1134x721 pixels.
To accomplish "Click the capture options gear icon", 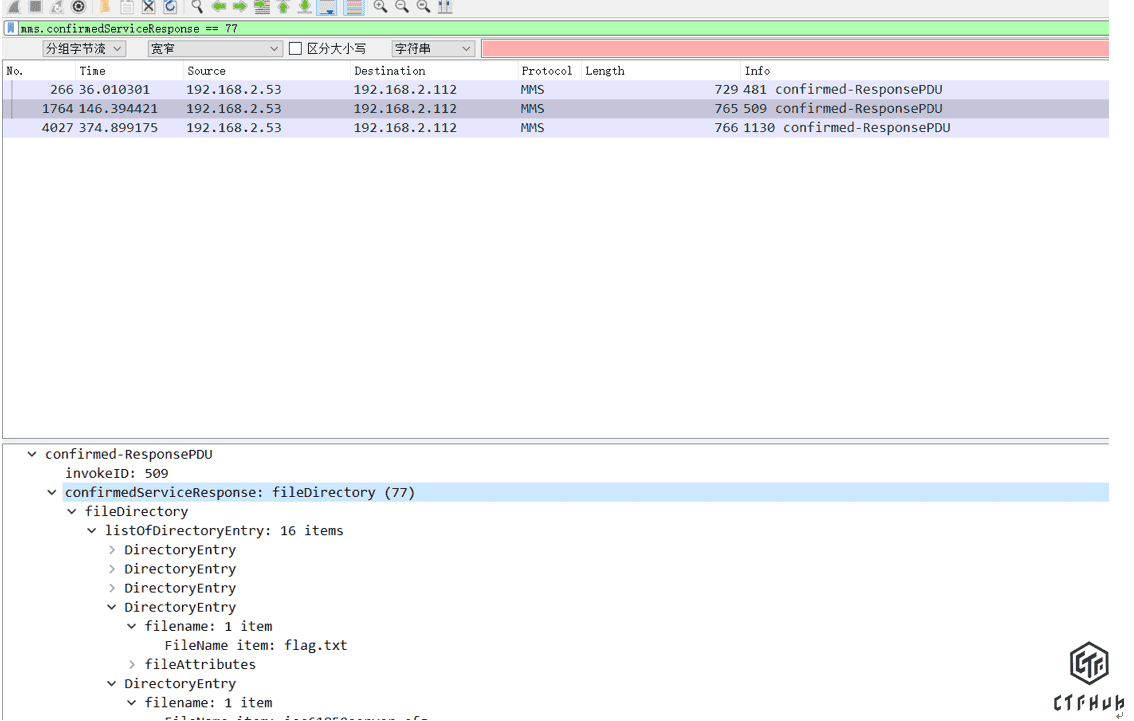I will (x=79, y=7).
